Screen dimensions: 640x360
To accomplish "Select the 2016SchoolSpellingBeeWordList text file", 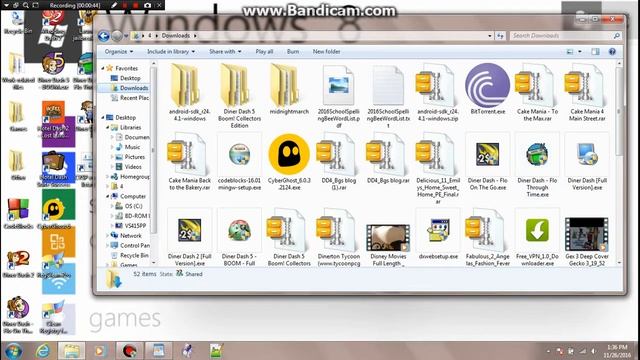I will (388, 96).
